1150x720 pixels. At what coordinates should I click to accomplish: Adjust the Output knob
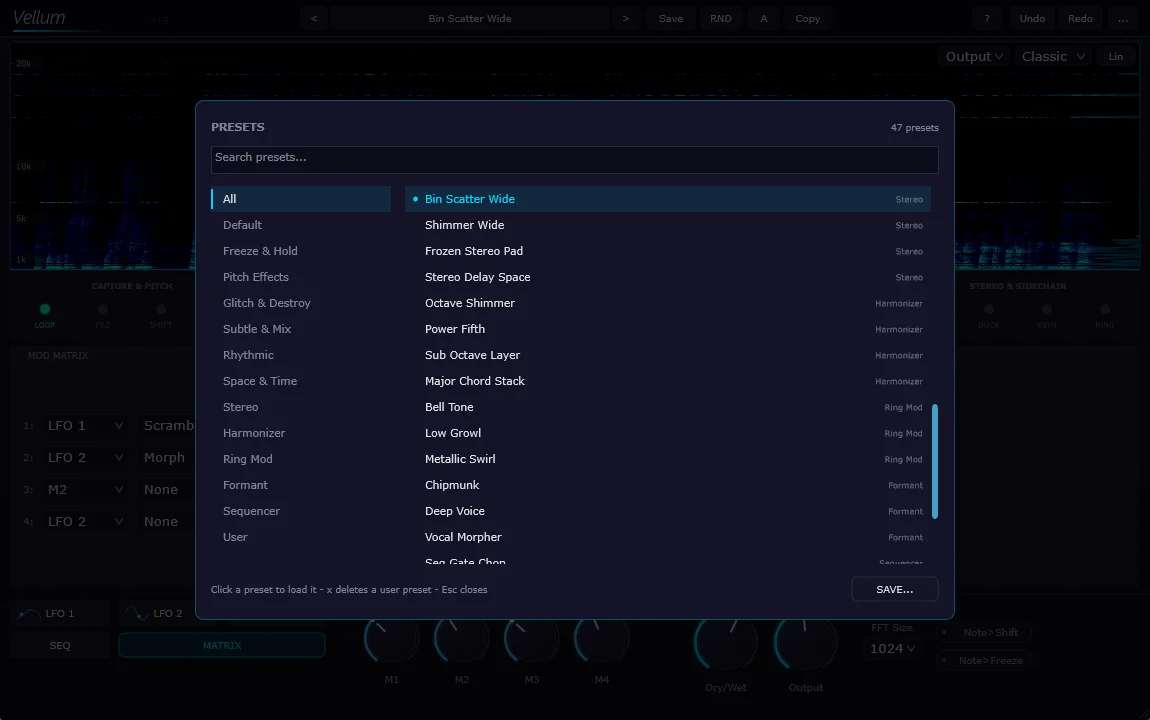point(805,644)
